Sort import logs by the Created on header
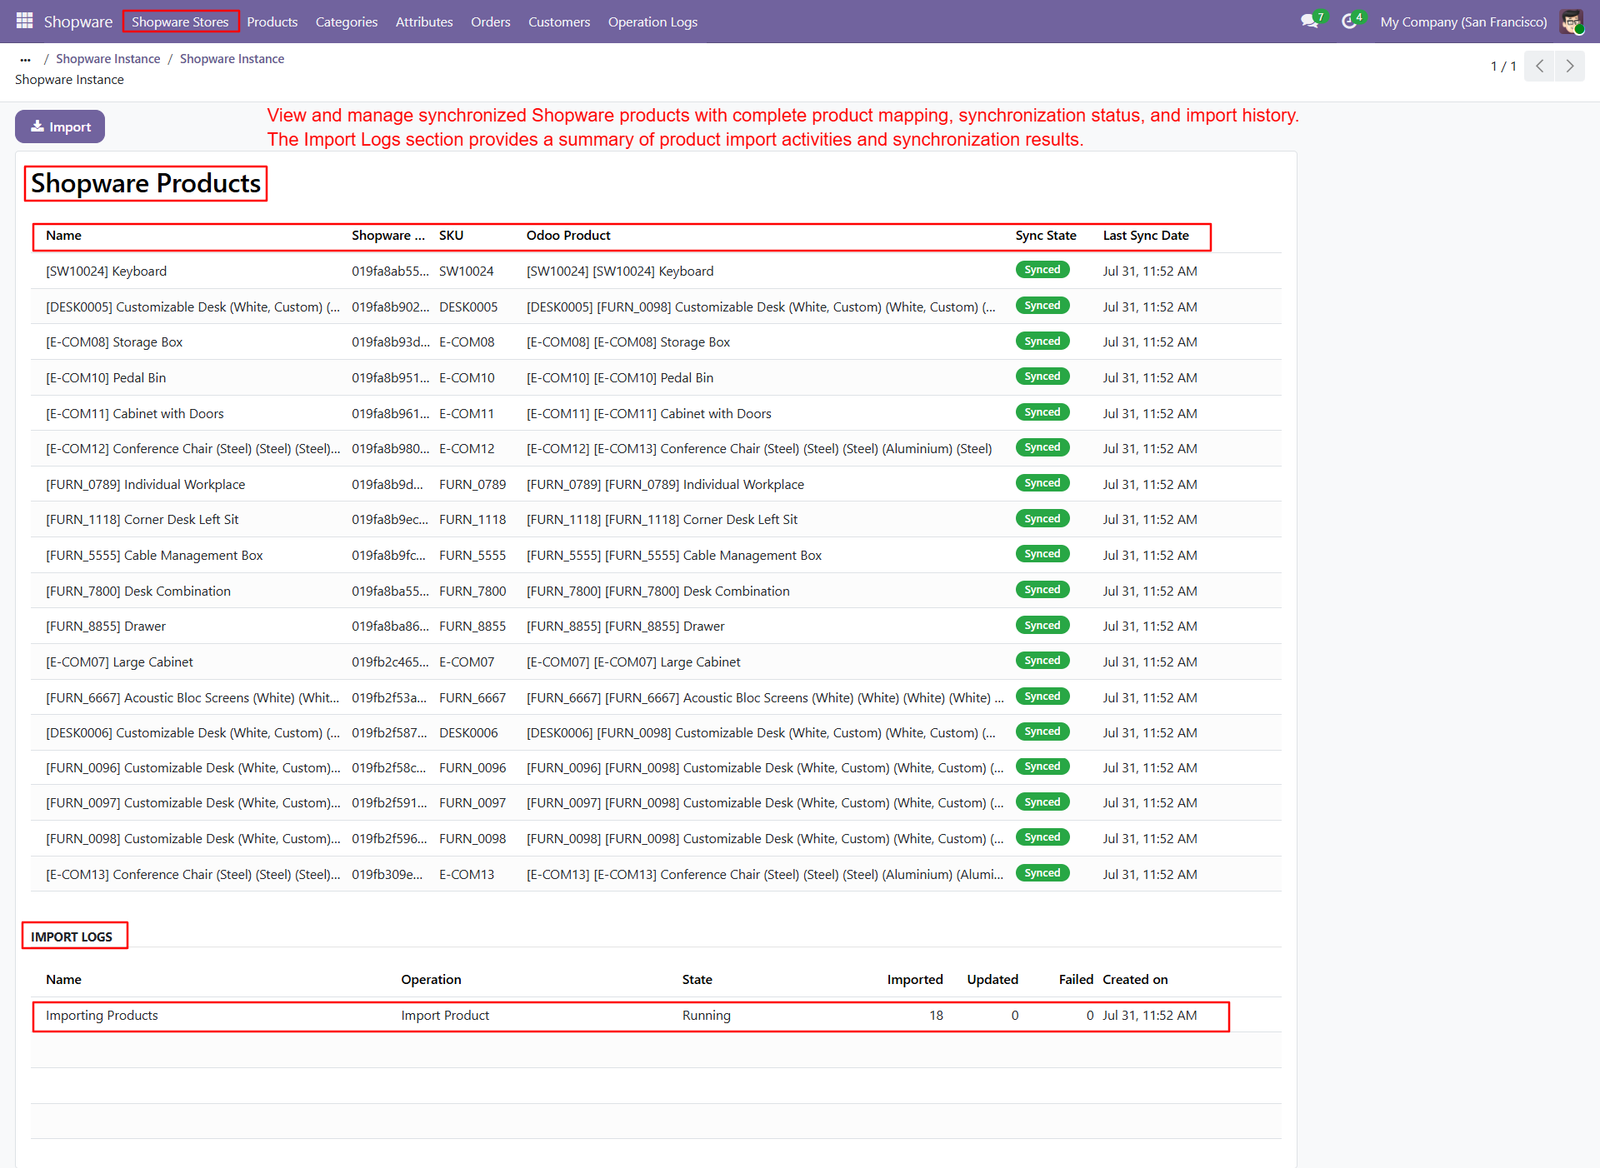 [1135, 980]
